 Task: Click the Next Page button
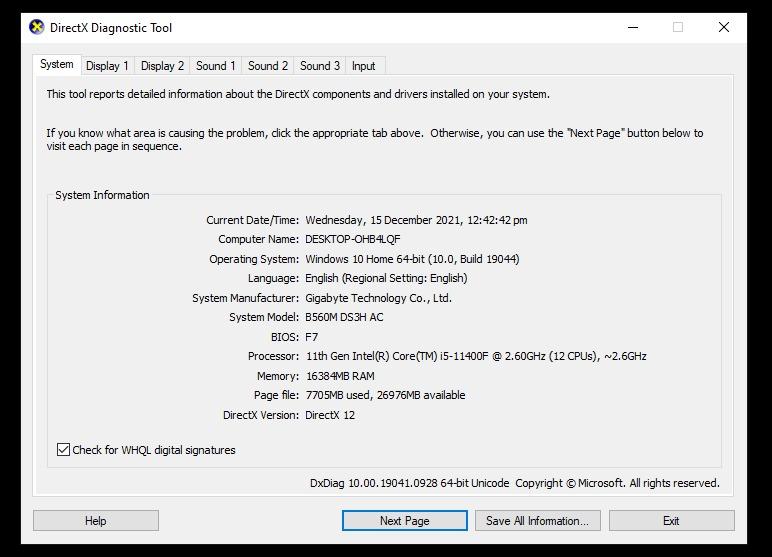click(x=405, y=521)
